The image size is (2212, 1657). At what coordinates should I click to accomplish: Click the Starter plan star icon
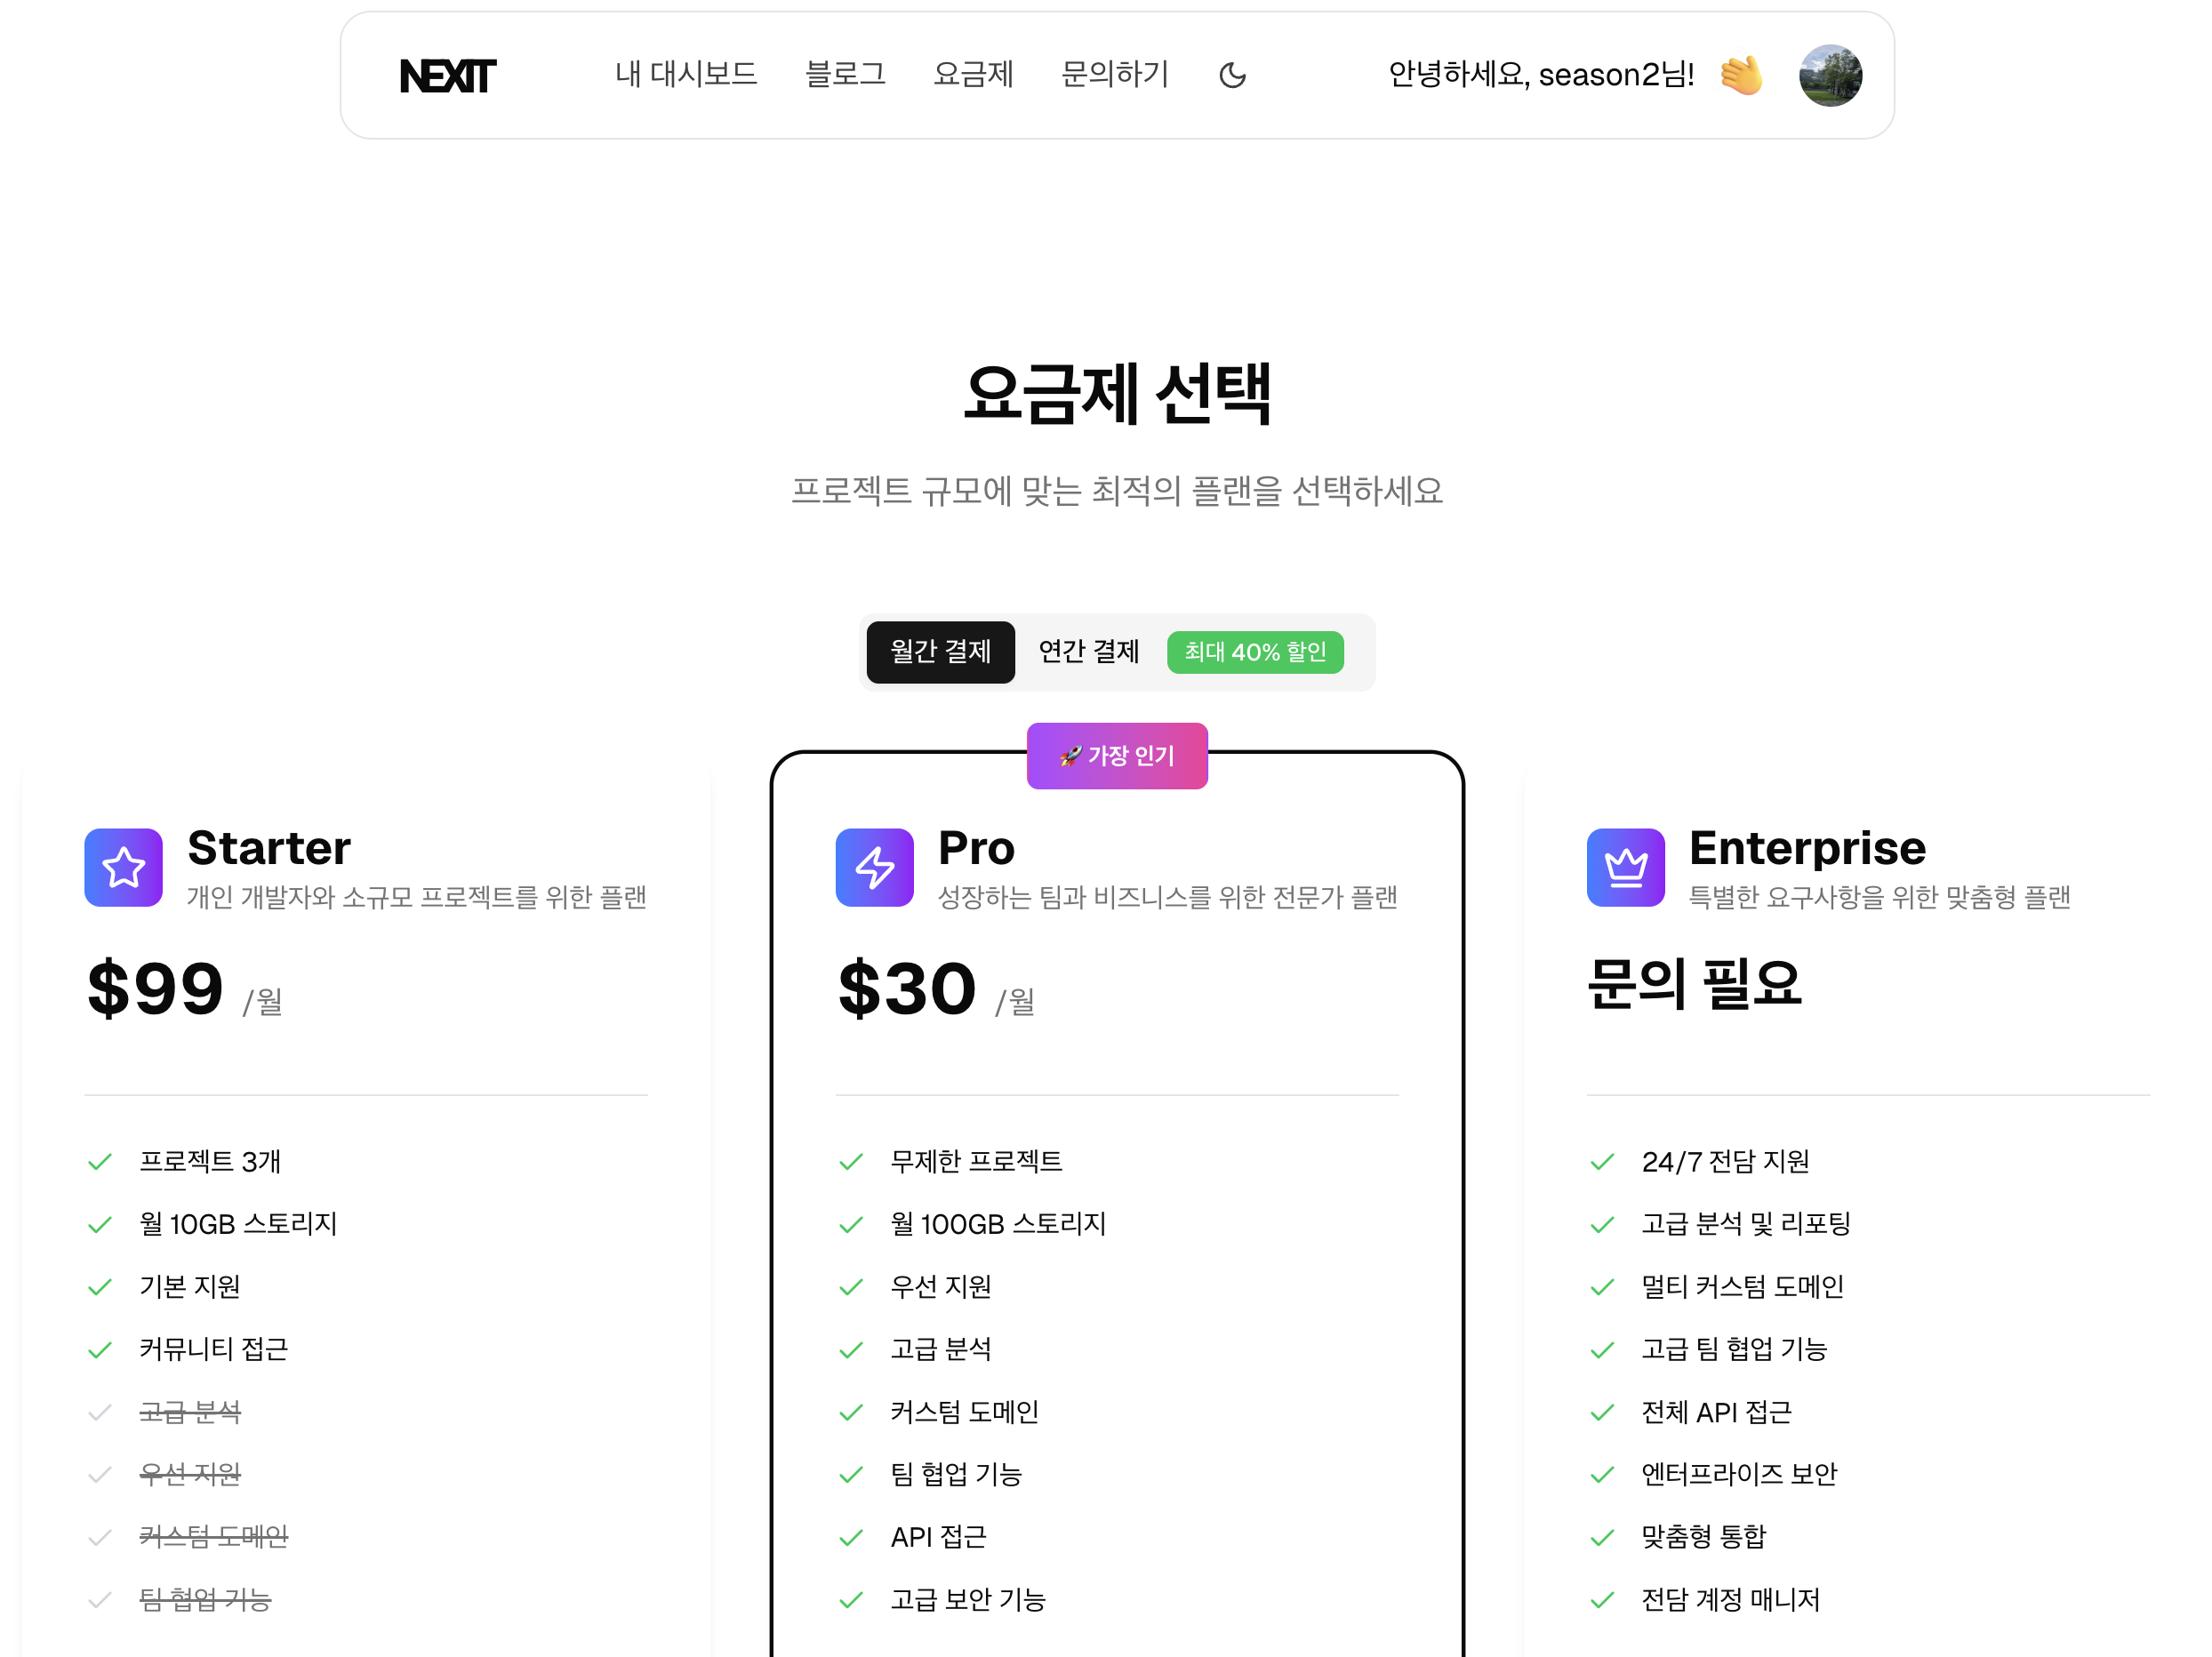pos(123,867)
